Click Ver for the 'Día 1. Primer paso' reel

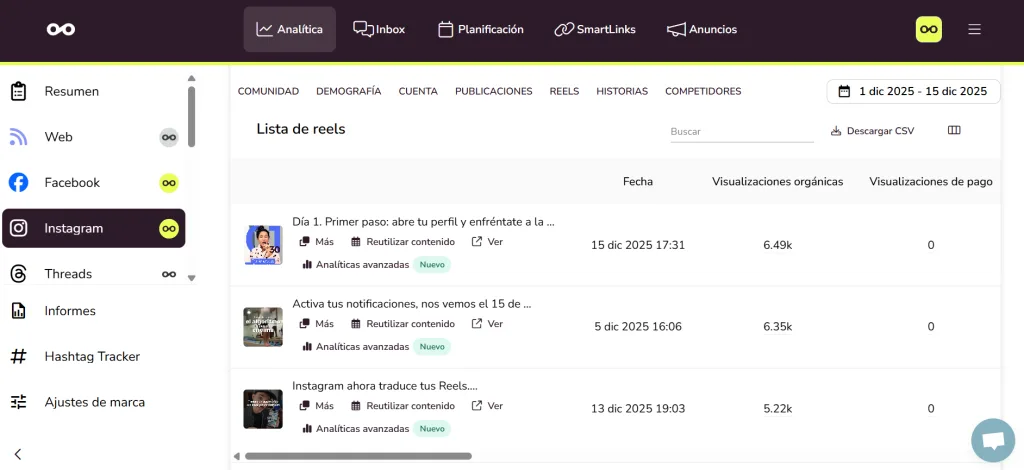click(x=488, y=242)
